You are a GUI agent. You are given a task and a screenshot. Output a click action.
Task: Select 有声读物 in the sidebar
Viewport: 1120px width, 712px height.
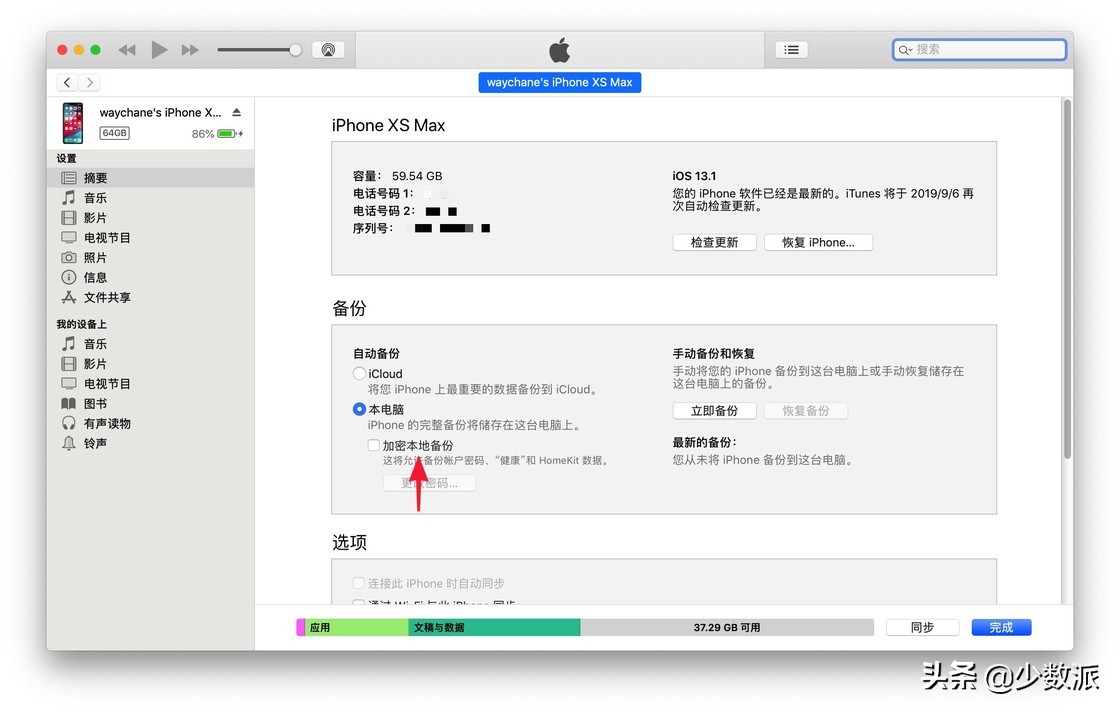(x=105, y=423)
